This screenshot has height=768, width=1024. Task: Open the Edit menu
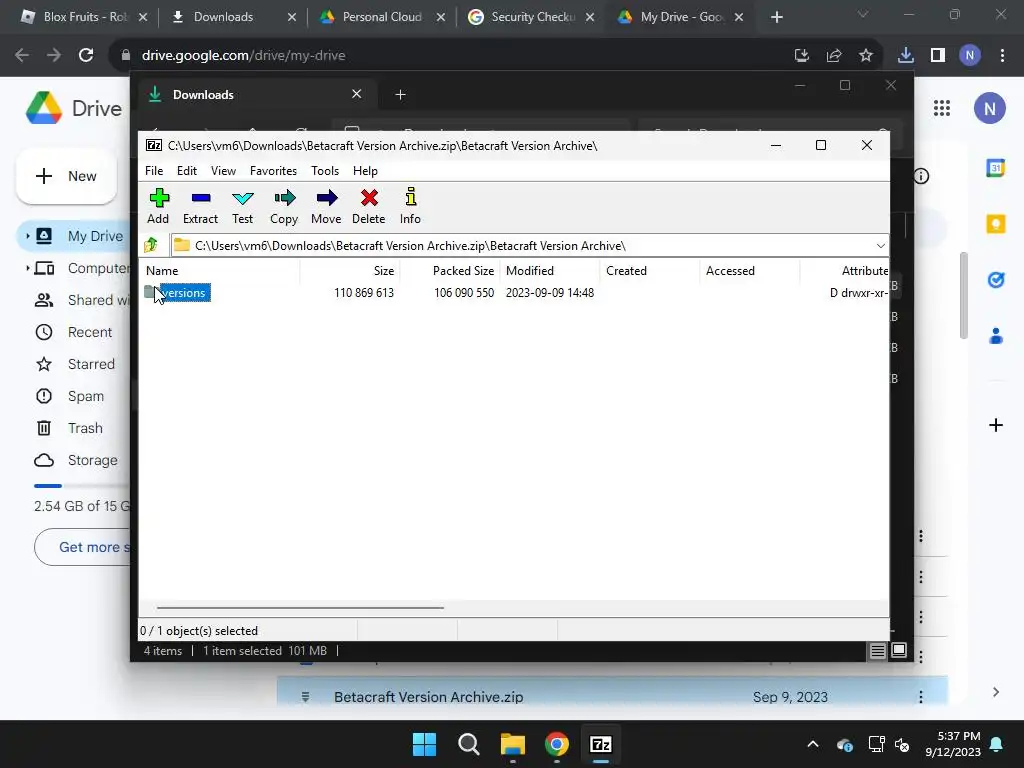(187, 170)
